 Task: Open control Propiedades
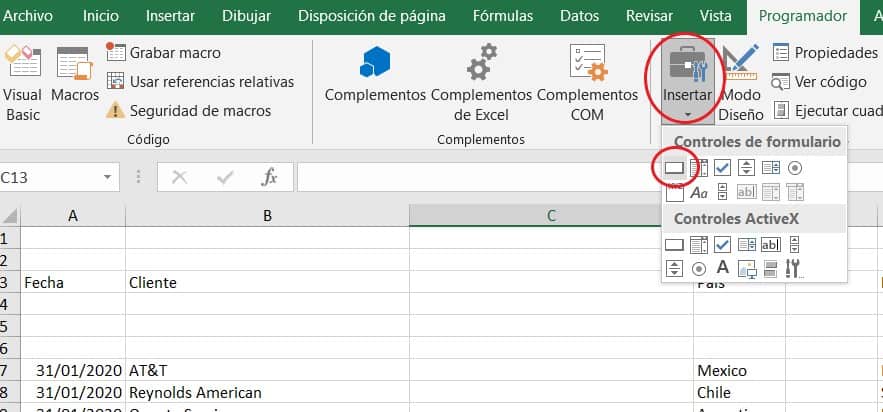point(826,53)
